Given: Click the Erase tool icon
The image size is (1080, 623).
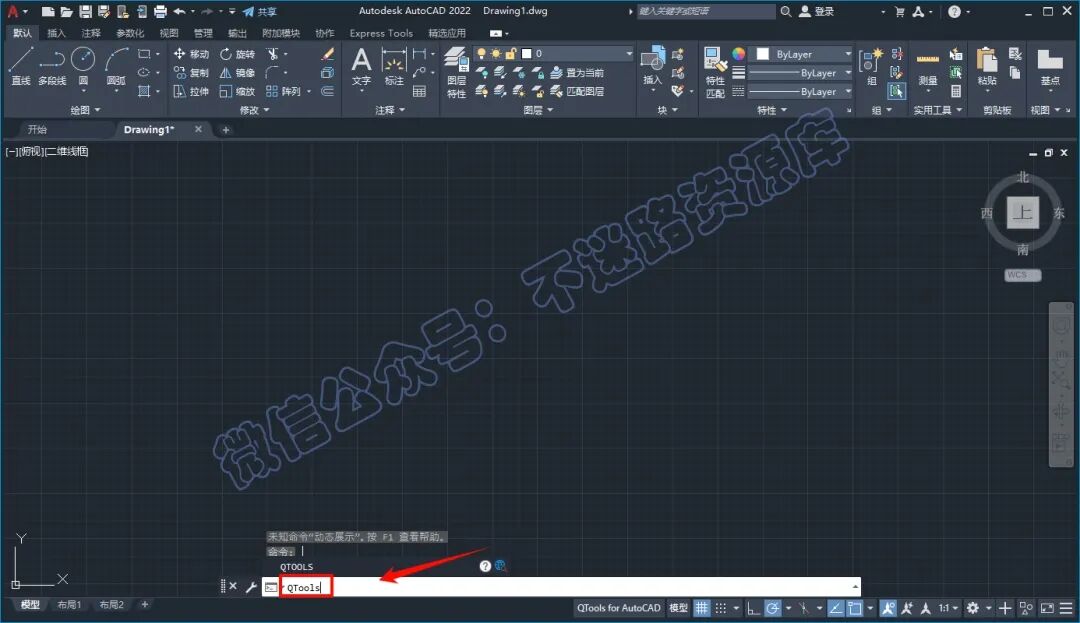Looking at the screenshot, I should pos(328,54).
